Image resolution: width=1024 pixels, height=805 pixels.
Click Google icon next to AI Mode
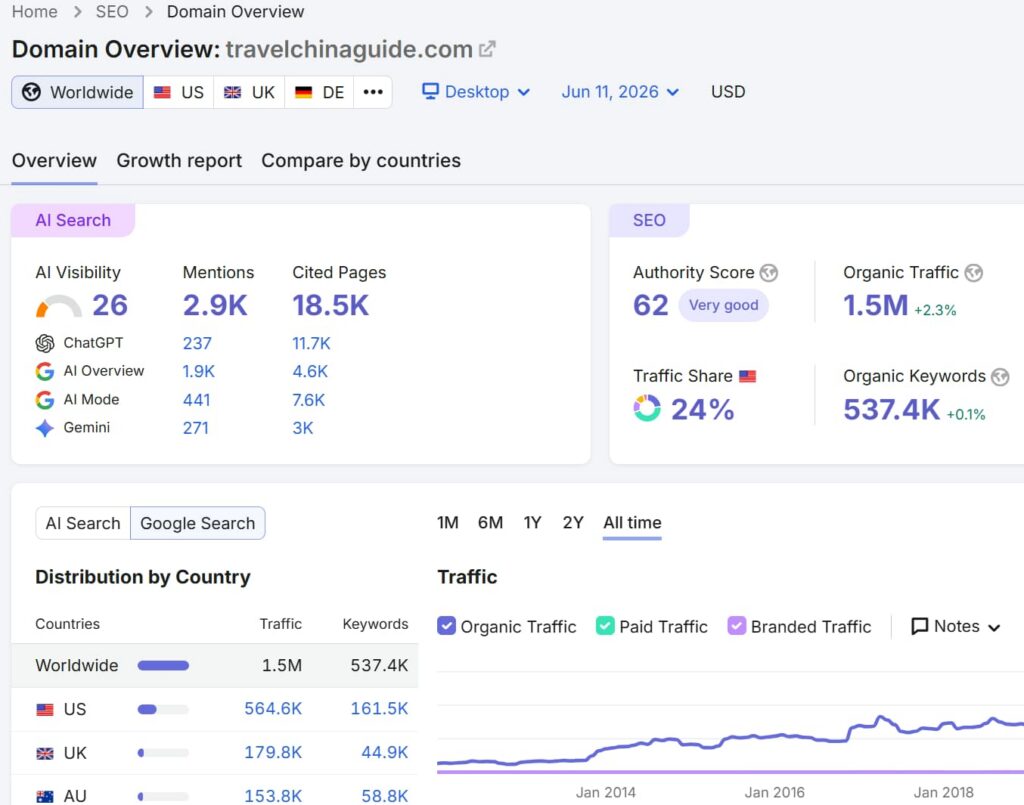point(44,400)
